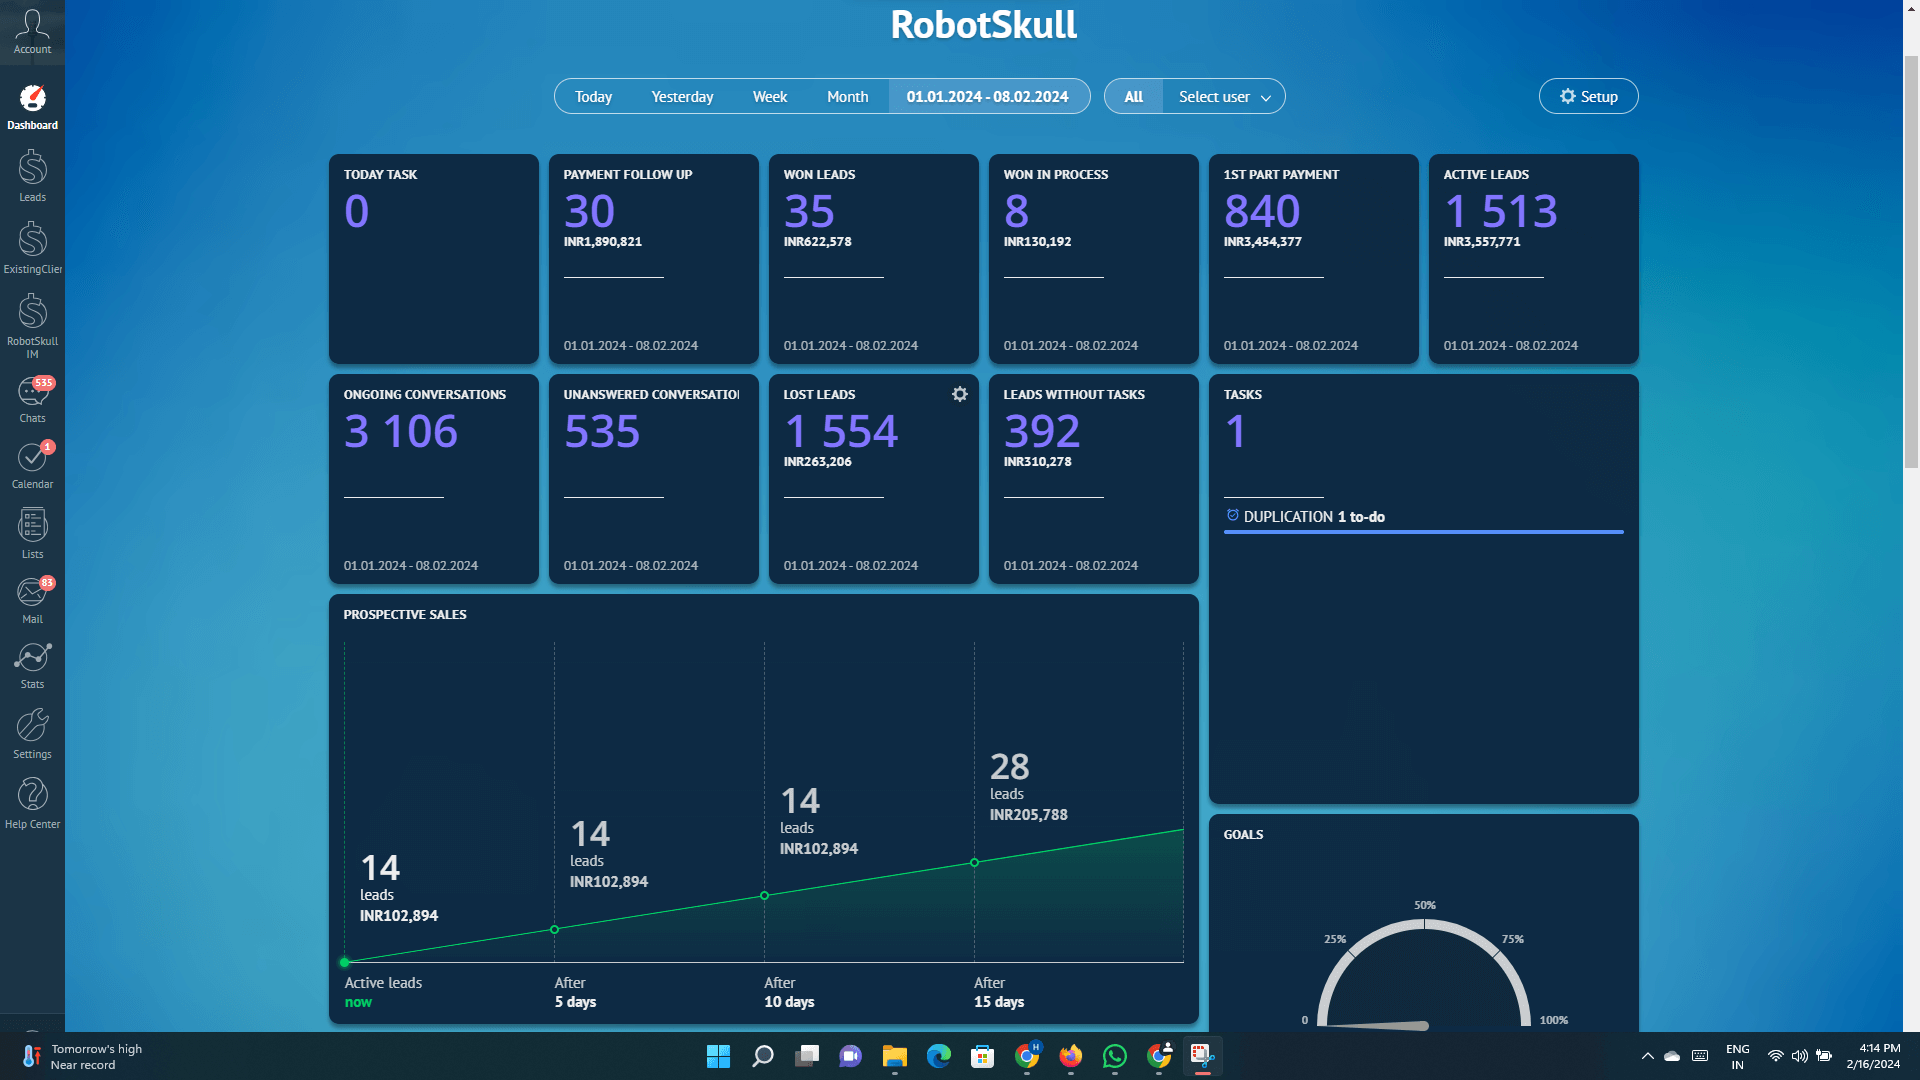Screen dimensions: 1920x1080
Task: Open Firefox from taskbar
Action: pos(1070,1056)
